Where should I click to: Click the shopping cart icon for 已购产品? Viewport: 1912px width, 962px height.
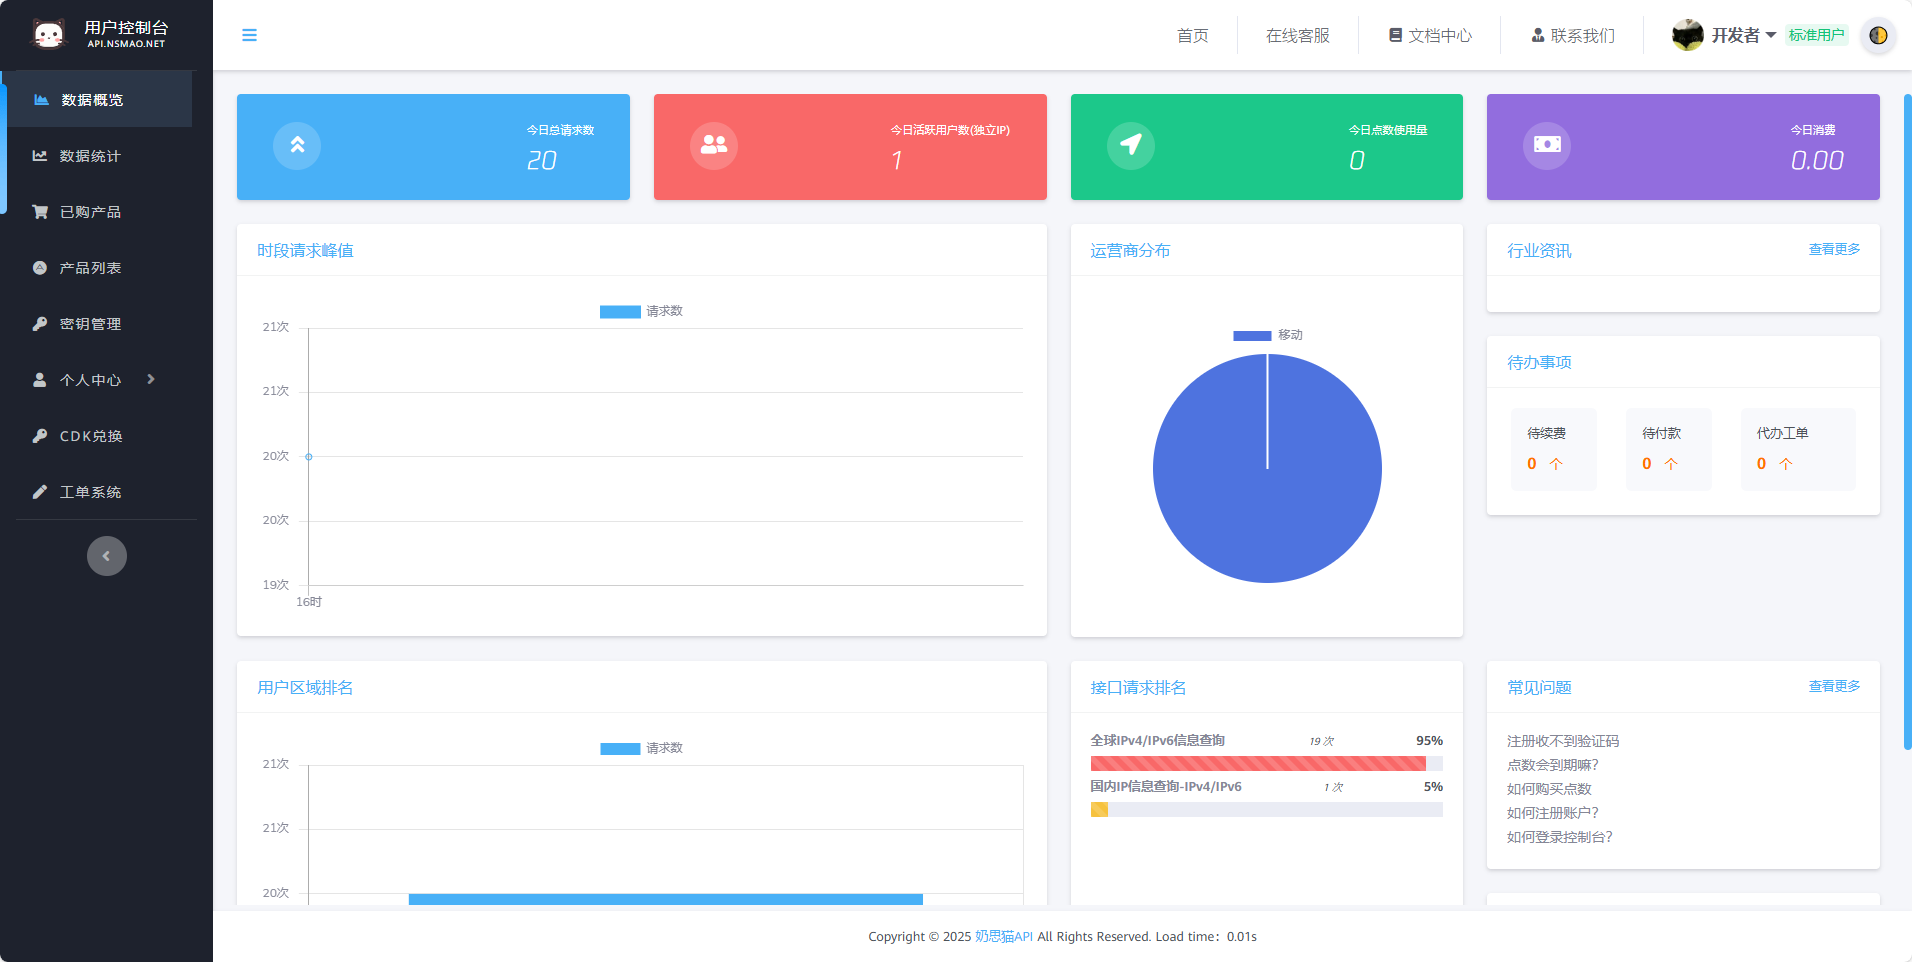[40, 212]
